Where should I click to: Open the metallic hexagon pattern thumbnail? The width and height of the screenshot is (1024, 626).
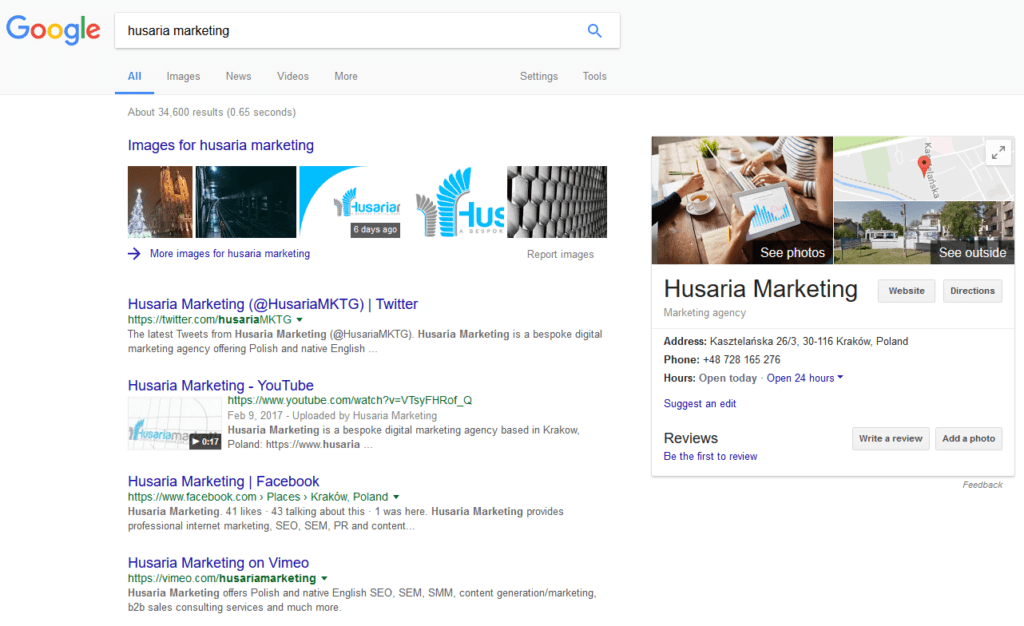(x=557, y=202)
